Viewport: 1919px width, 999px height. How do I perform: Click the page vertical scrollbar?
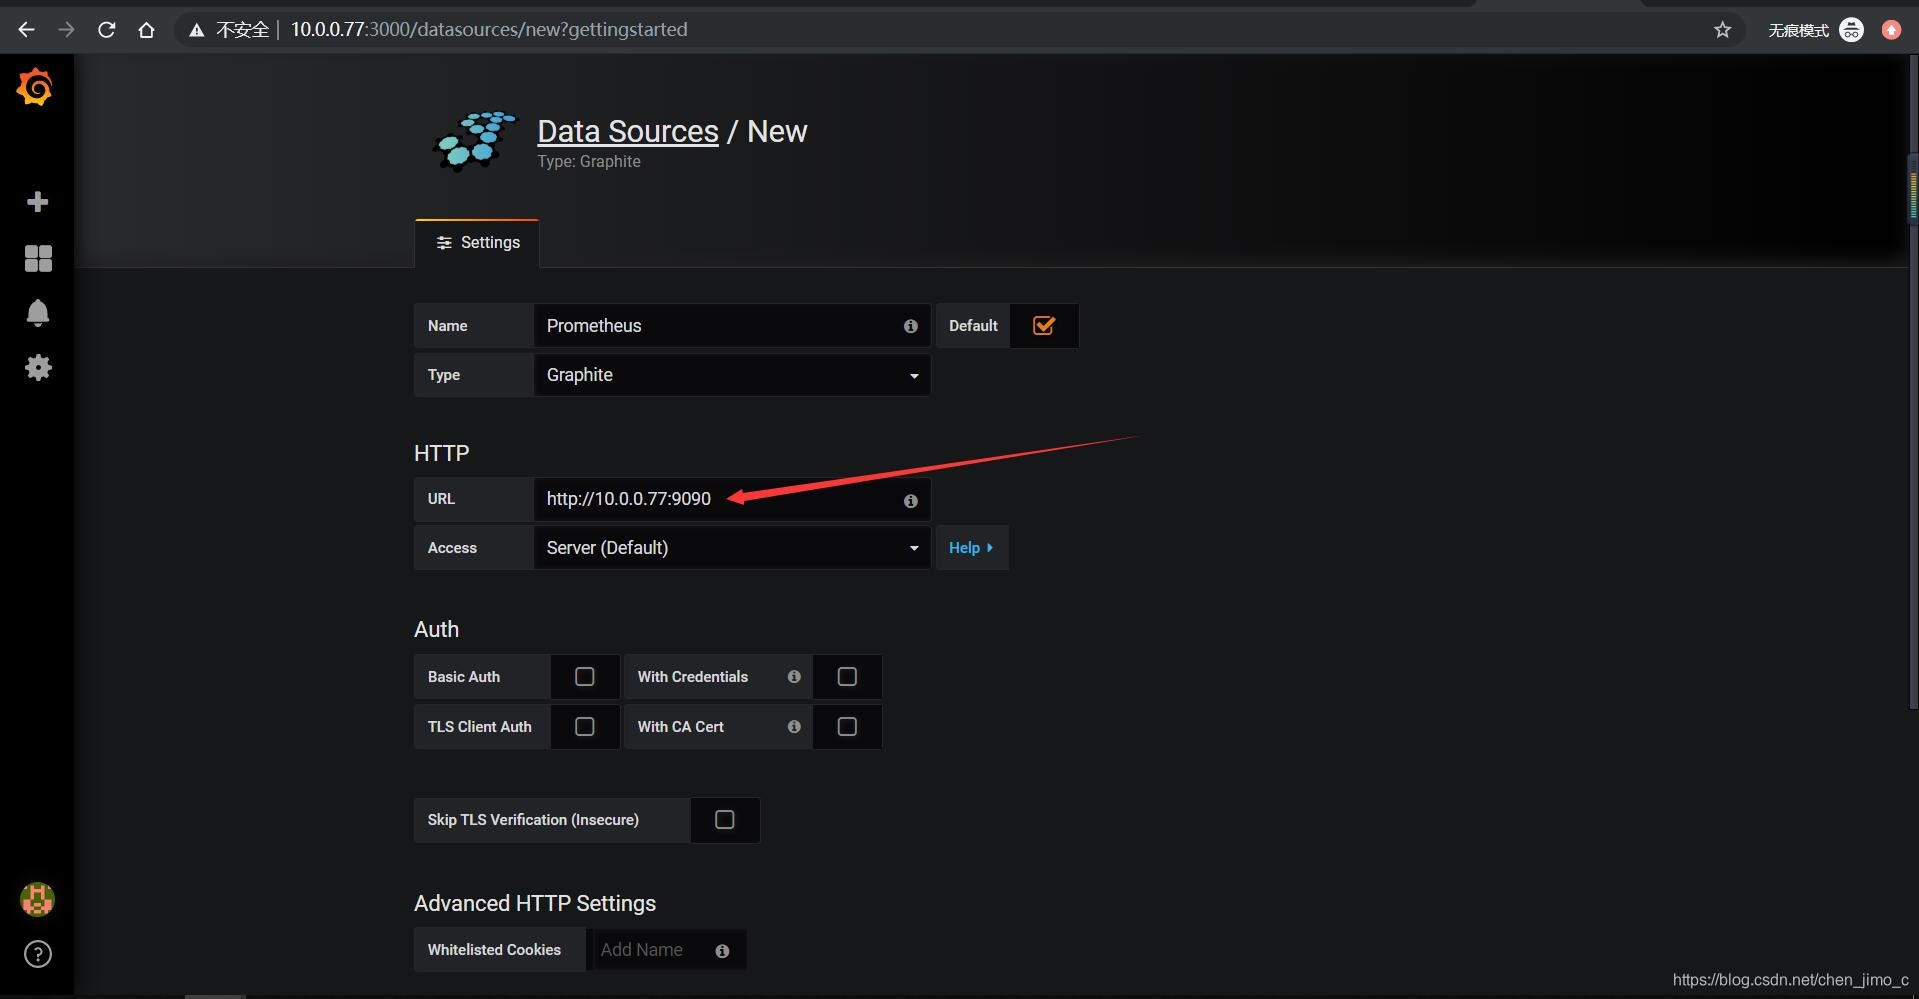(1913, 380)
